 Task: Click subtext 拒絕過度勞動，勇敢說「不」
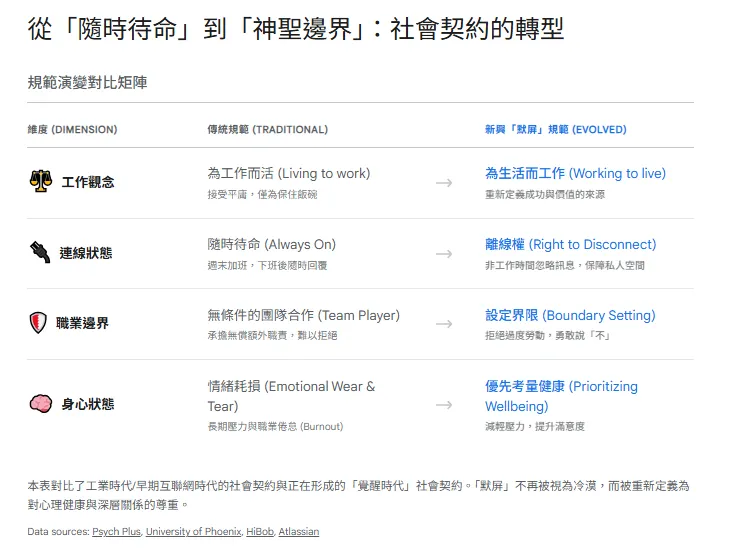point(547,336)
